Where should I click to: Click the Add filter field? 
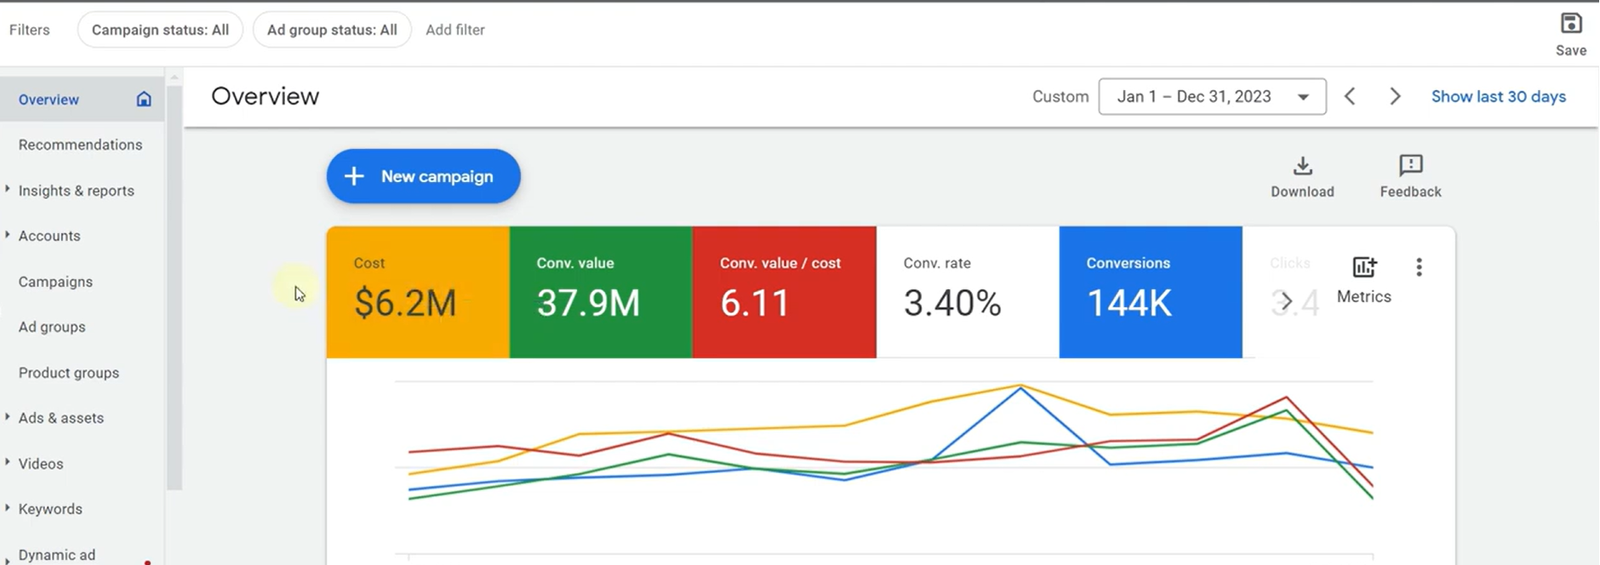(x=455, y=30)
